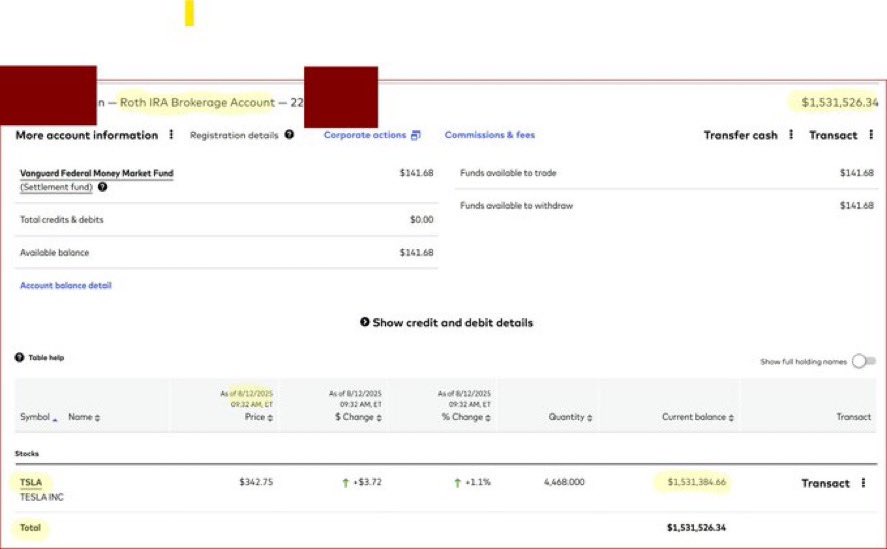Sort holdings by Quantity column

tap(569, 417)
